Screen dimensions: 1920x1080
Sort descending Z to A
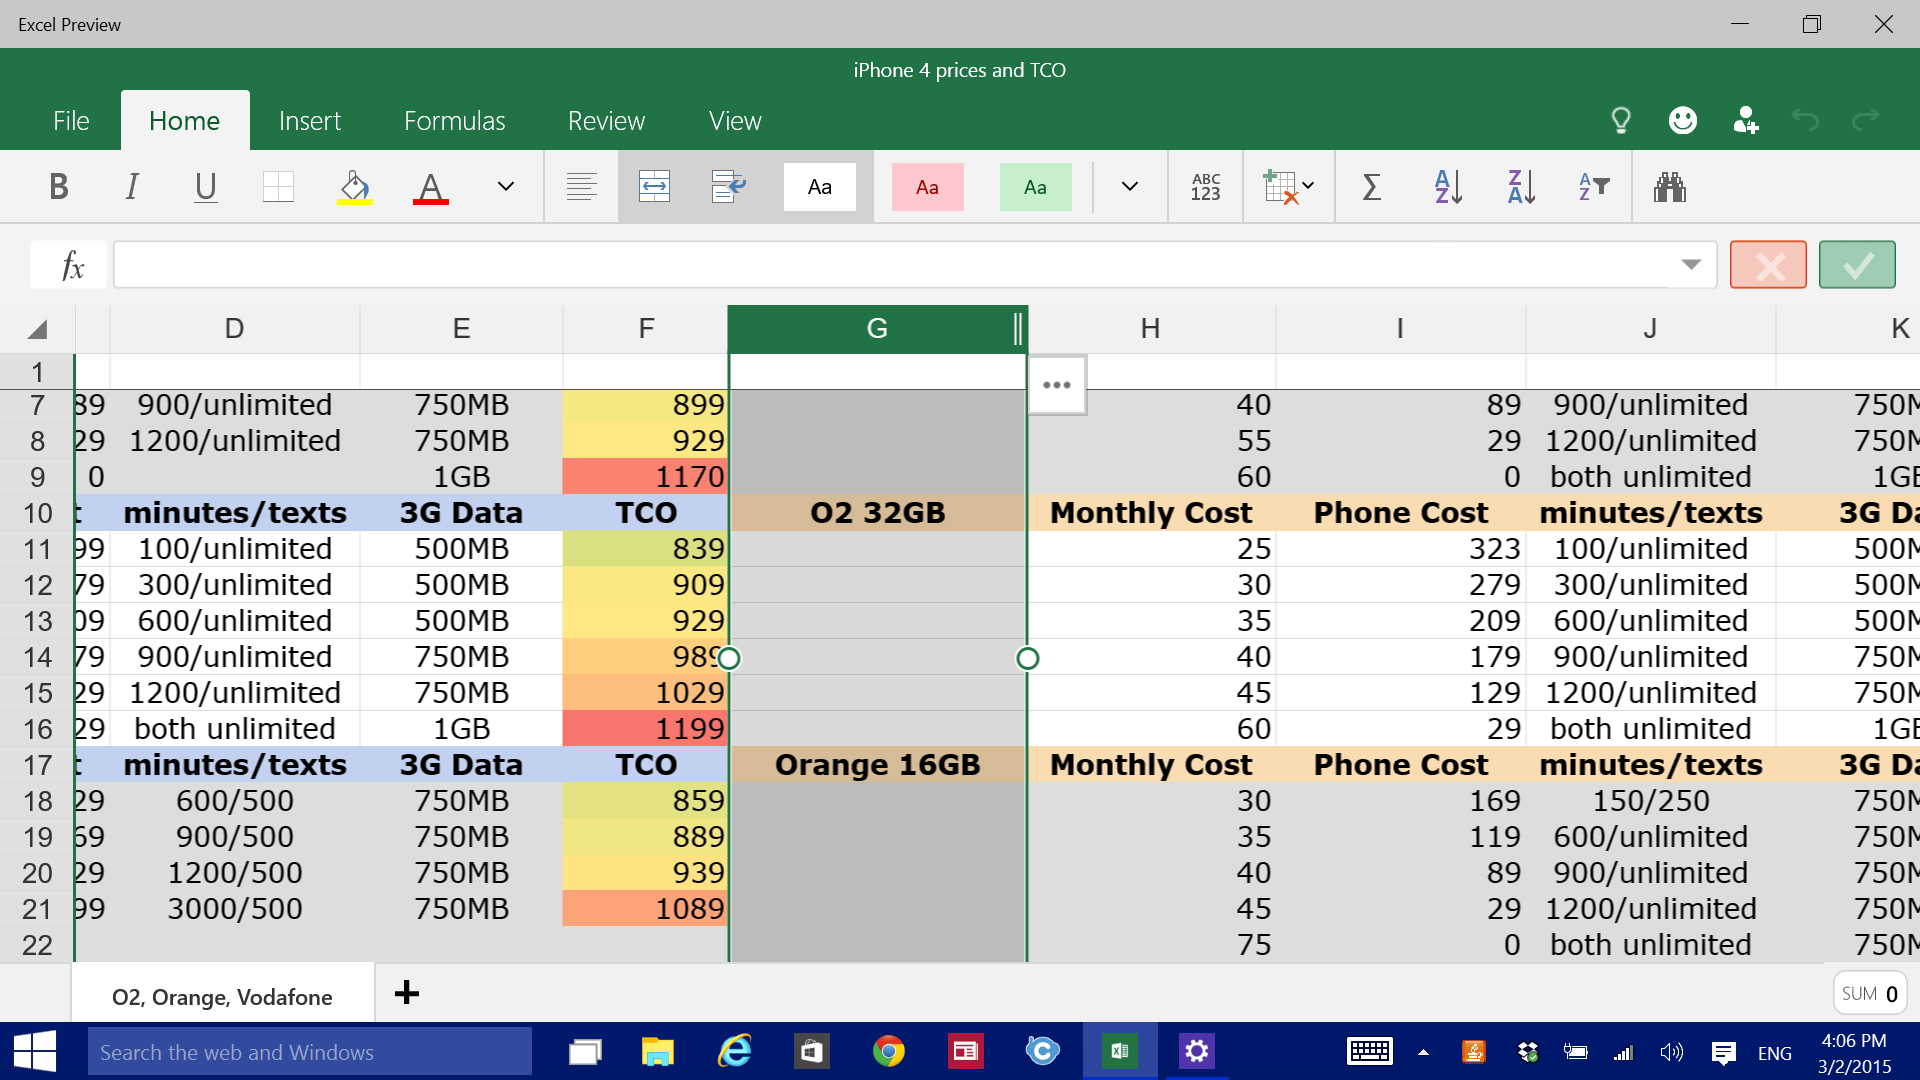coord(1521,187)
